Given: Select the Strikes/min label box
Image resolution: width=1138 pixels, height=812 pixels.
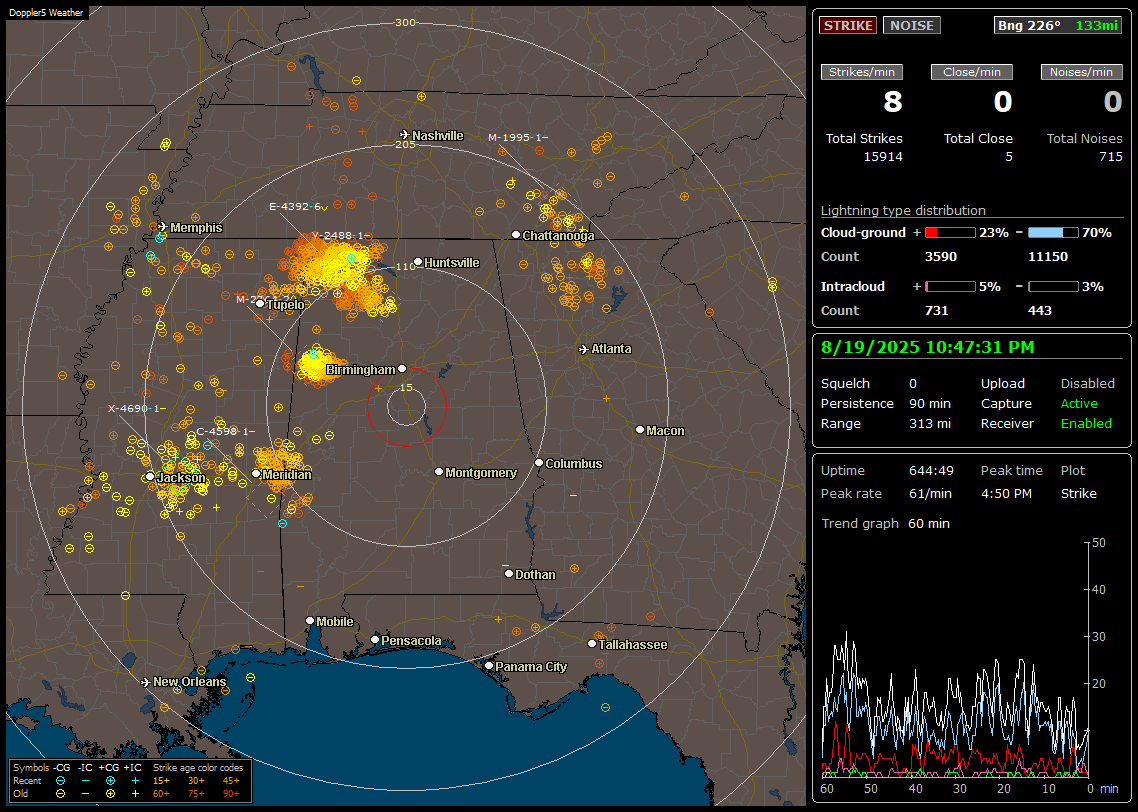Looking at the screenshot, I should (861, 72).
